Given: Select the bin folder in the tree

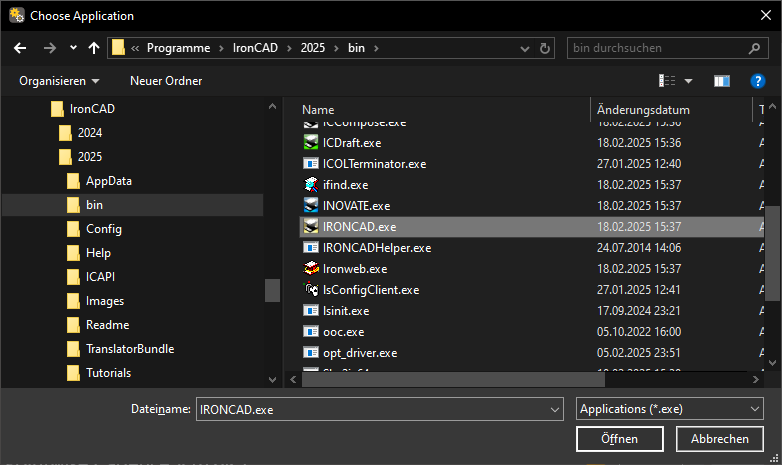Looking at the screenshot, I should click(132, 205).
